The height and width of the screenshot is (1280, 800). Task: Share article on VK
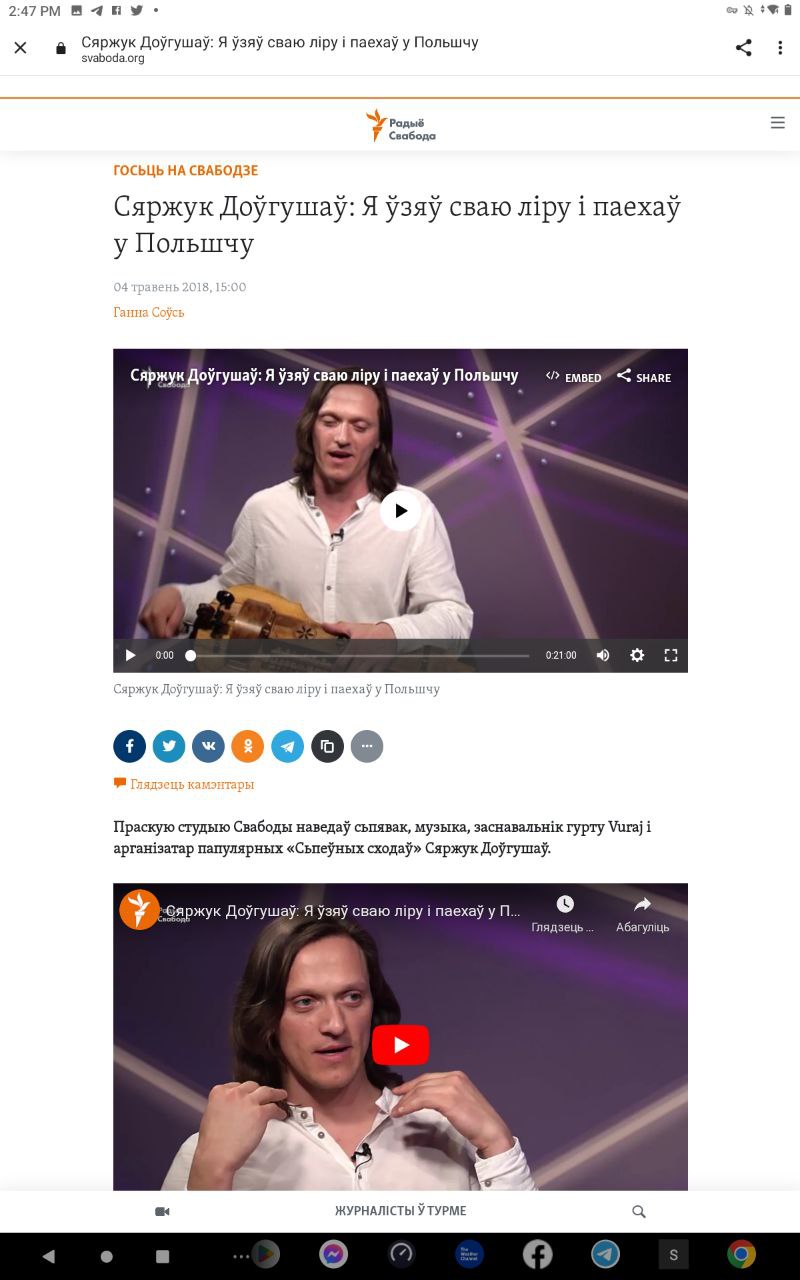(x=209, y=746)
